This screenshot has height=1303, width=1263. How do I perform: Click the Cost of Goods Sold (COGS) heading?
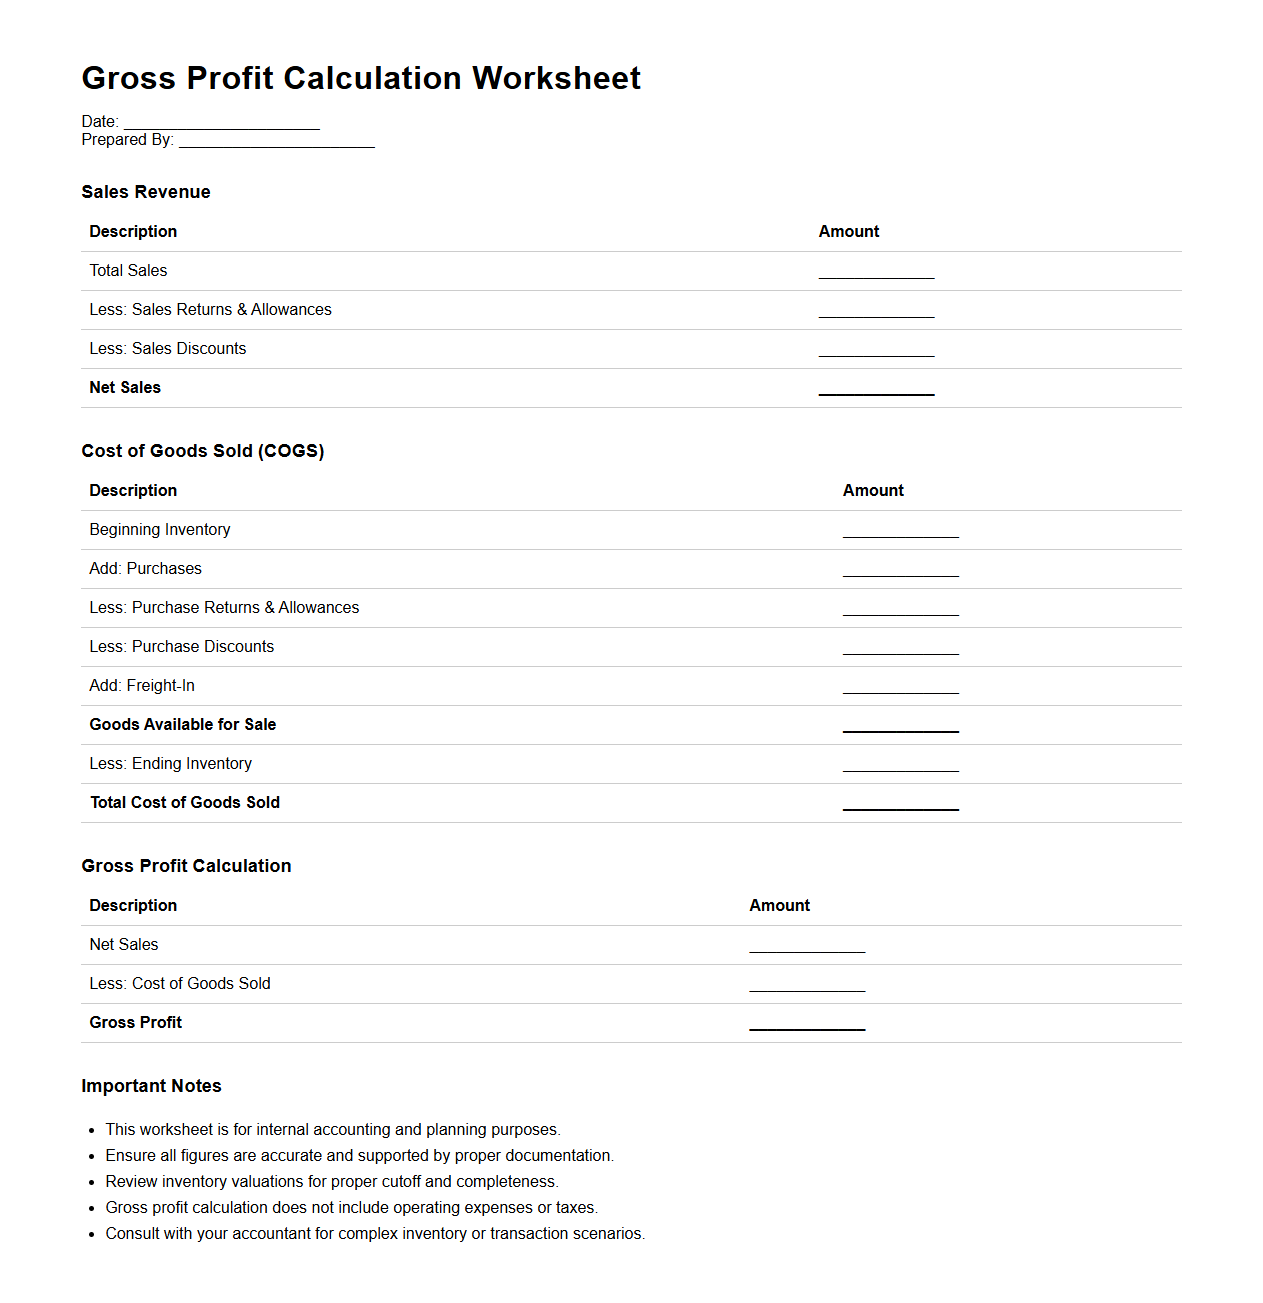(203, 451)
